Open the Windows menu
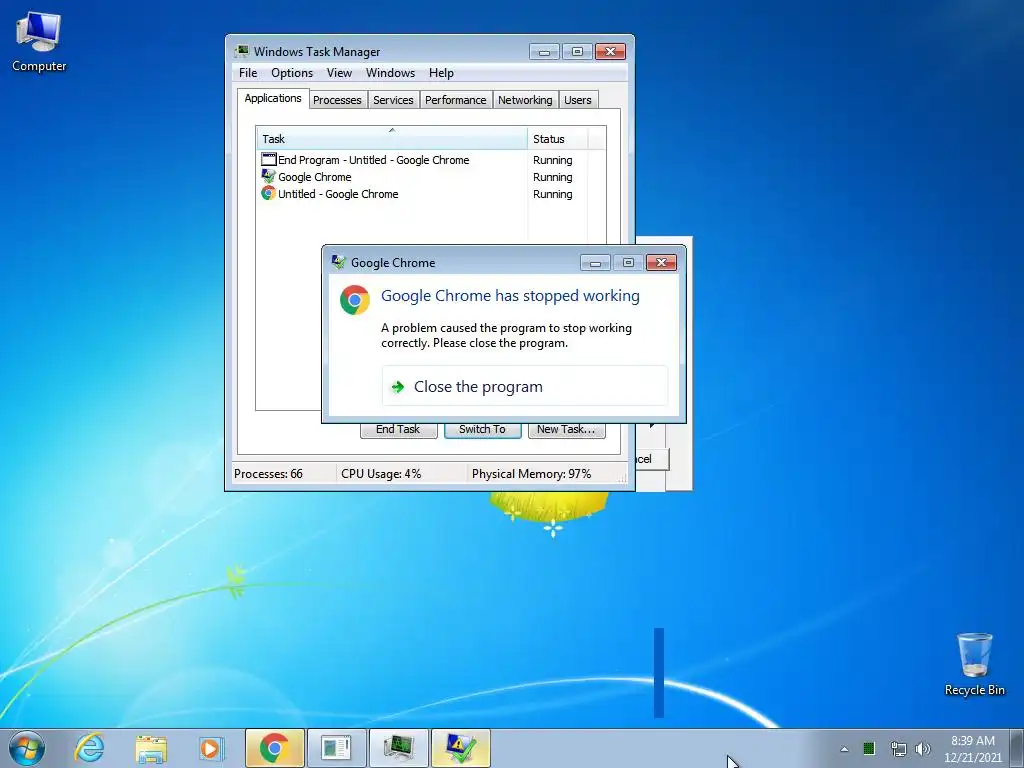The width and height of the screenshot is (1024, 768). coord(391,73)
